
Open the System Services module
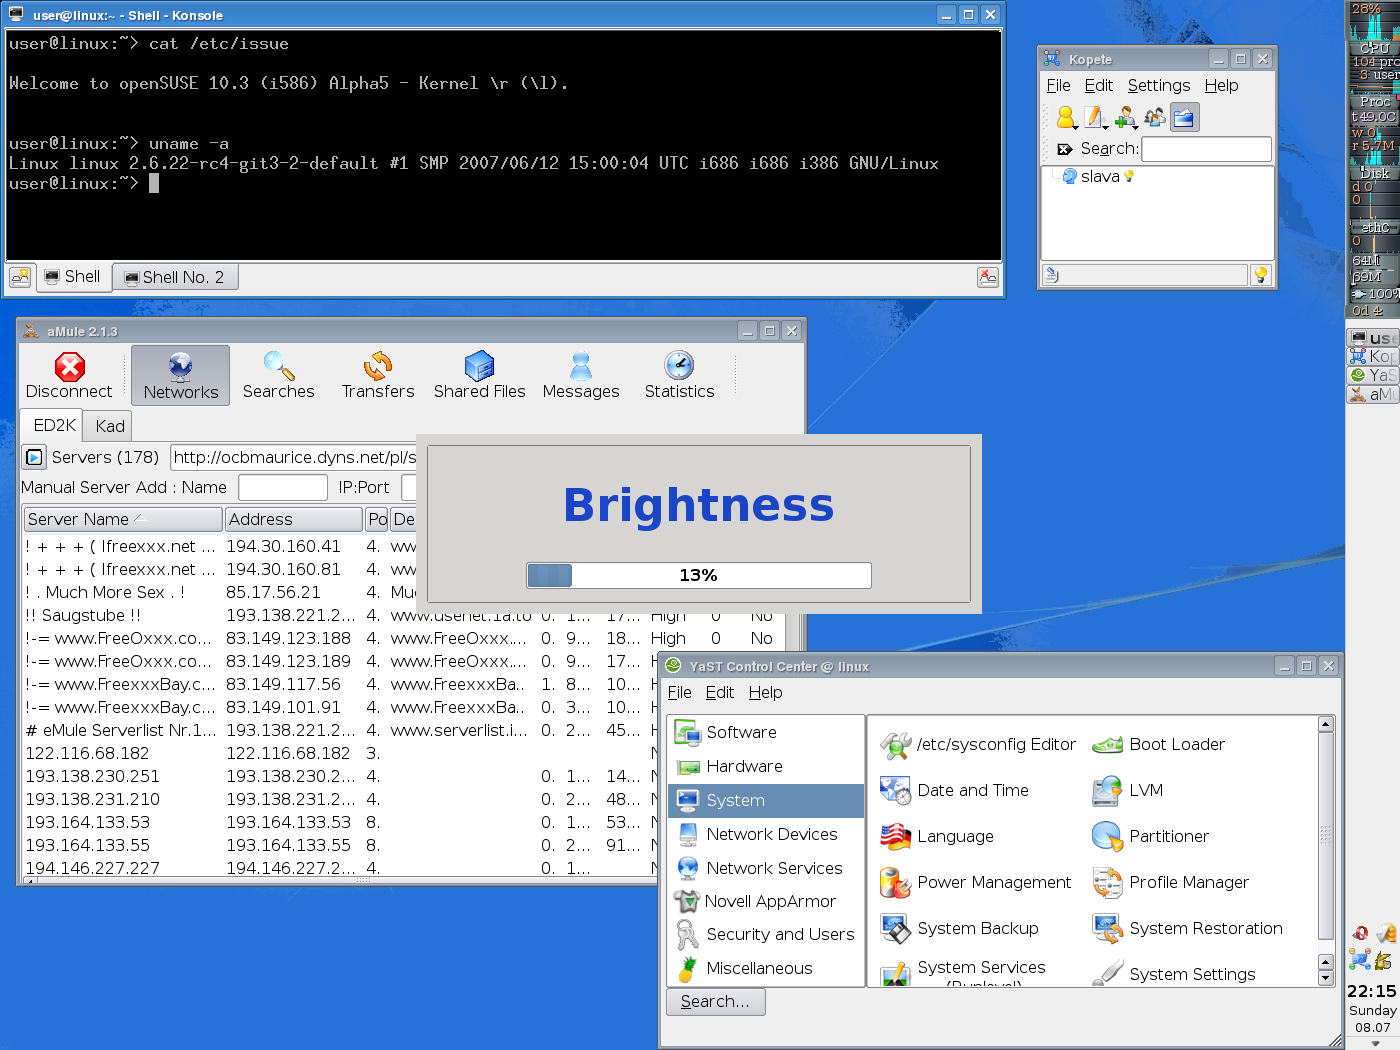point(963,972)
